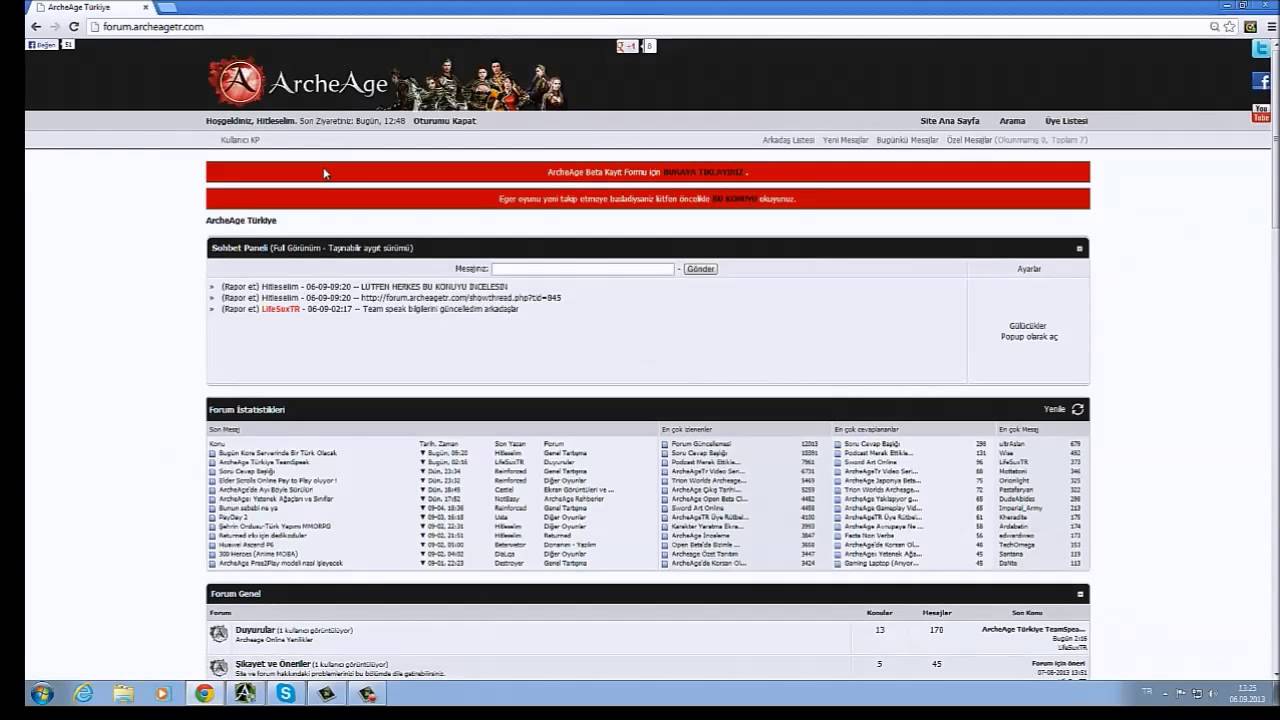The width and height of the screenshot is (1280, 720).
Task: Open the Arama search menu
Action: tap(1012, 121)
